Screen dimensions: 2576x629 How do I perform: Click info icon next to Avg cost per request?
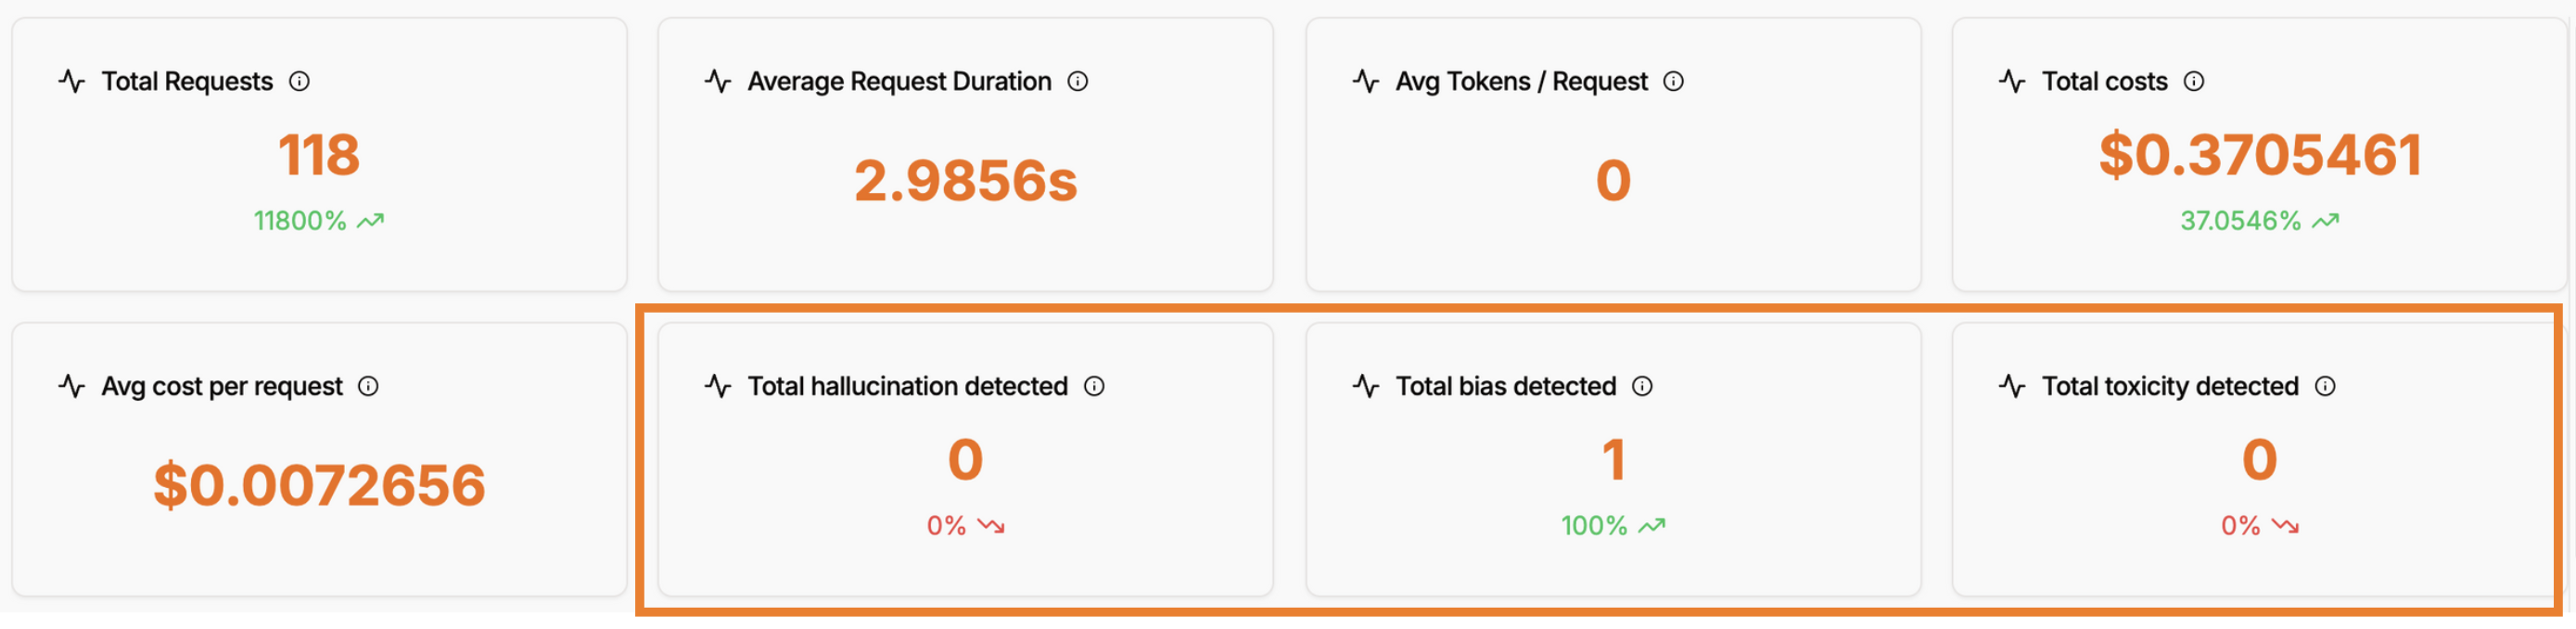tap(368, 386)
